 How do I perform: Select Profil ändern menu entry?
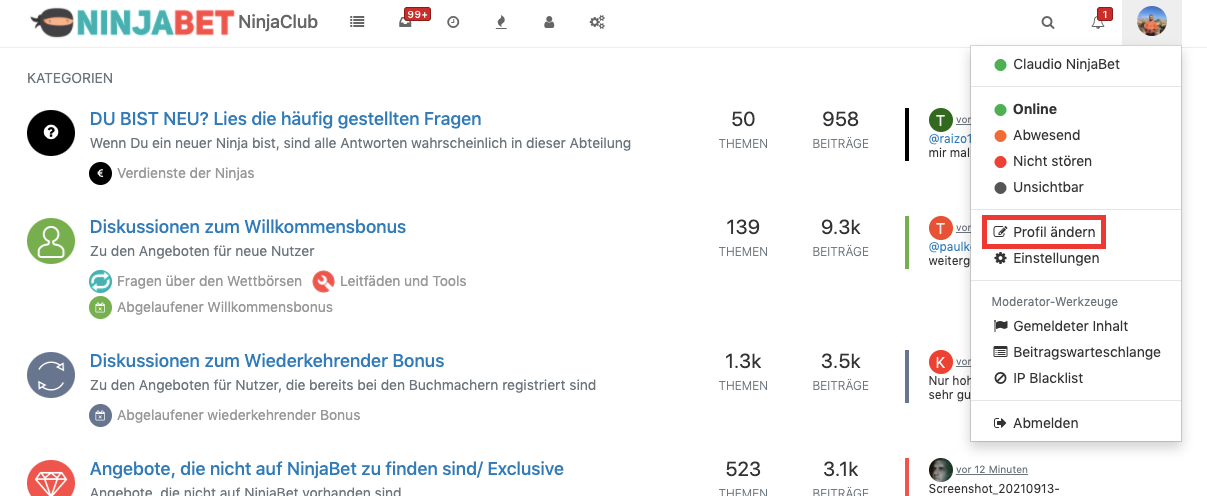click(1053, 232)
